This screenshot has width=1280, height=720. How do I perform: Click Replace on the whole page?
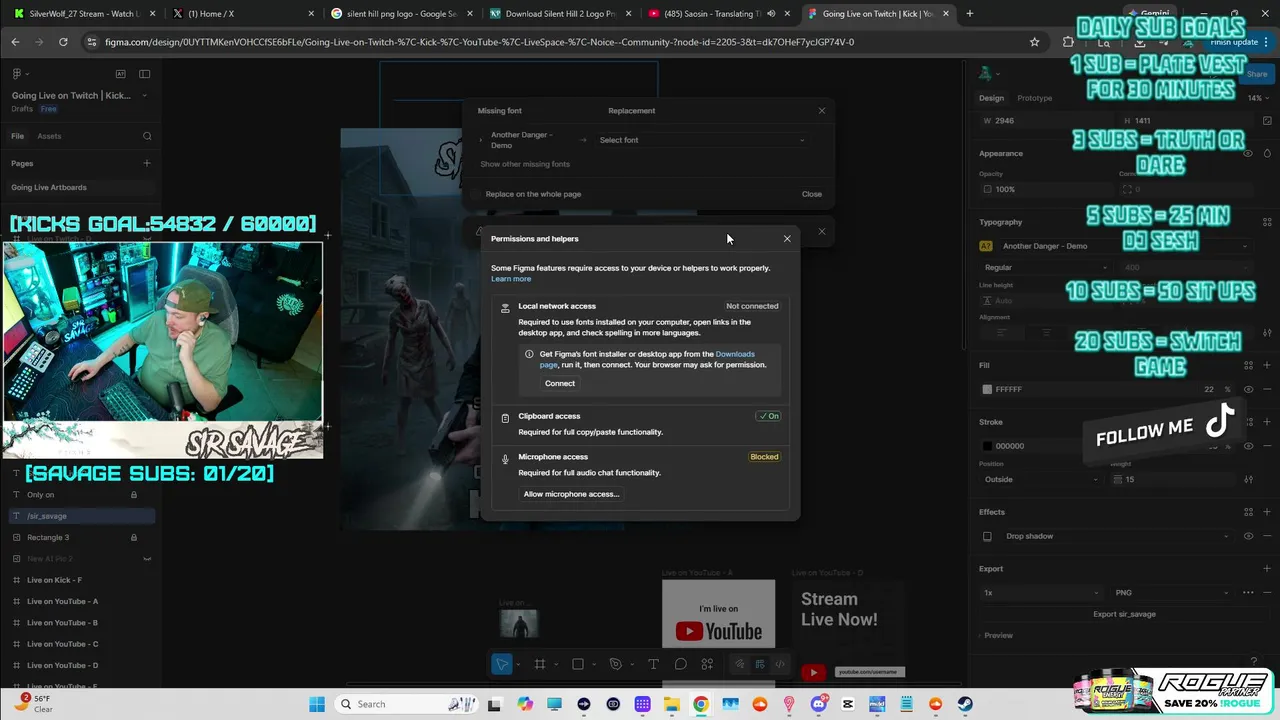coord(533,194)
